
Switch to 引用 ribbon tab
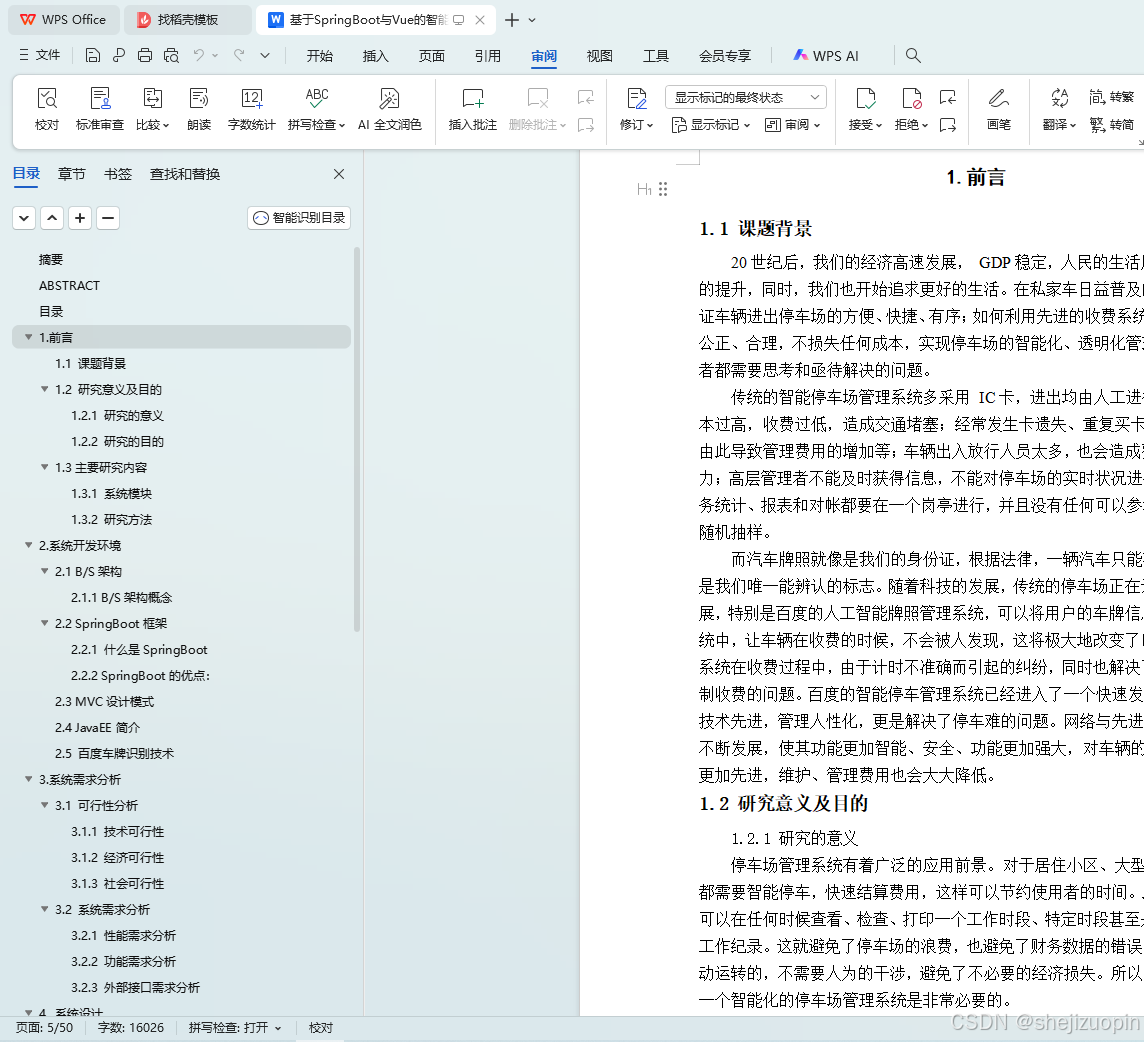pyautogui.click(x=487, y=55)
